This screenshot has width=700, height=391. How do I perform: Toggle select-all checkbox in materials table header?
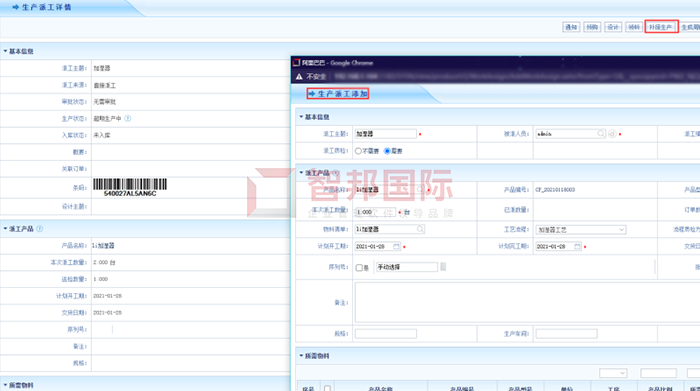click(327, 388)
